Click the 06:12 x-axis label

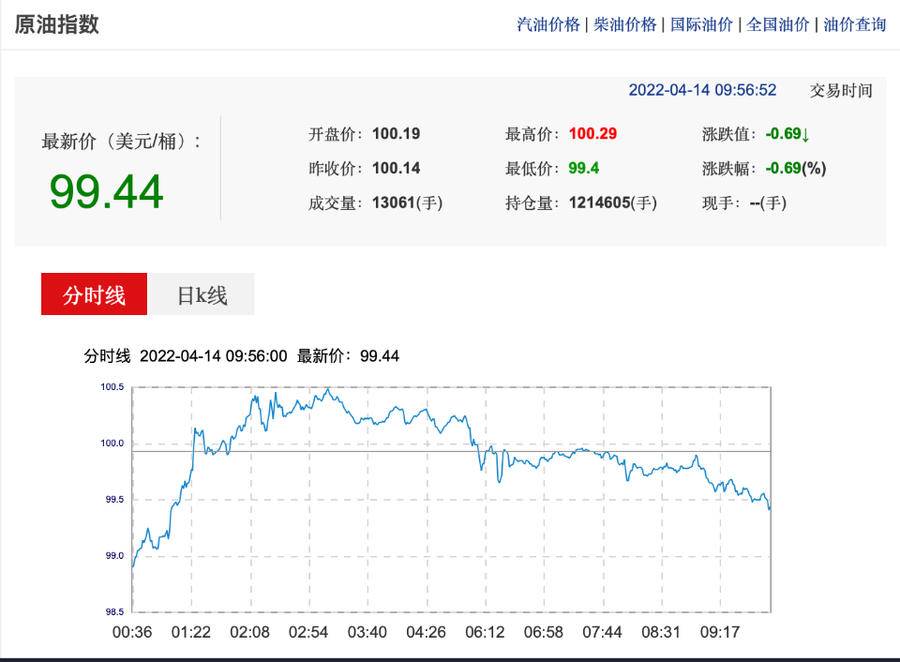[485, 632]
